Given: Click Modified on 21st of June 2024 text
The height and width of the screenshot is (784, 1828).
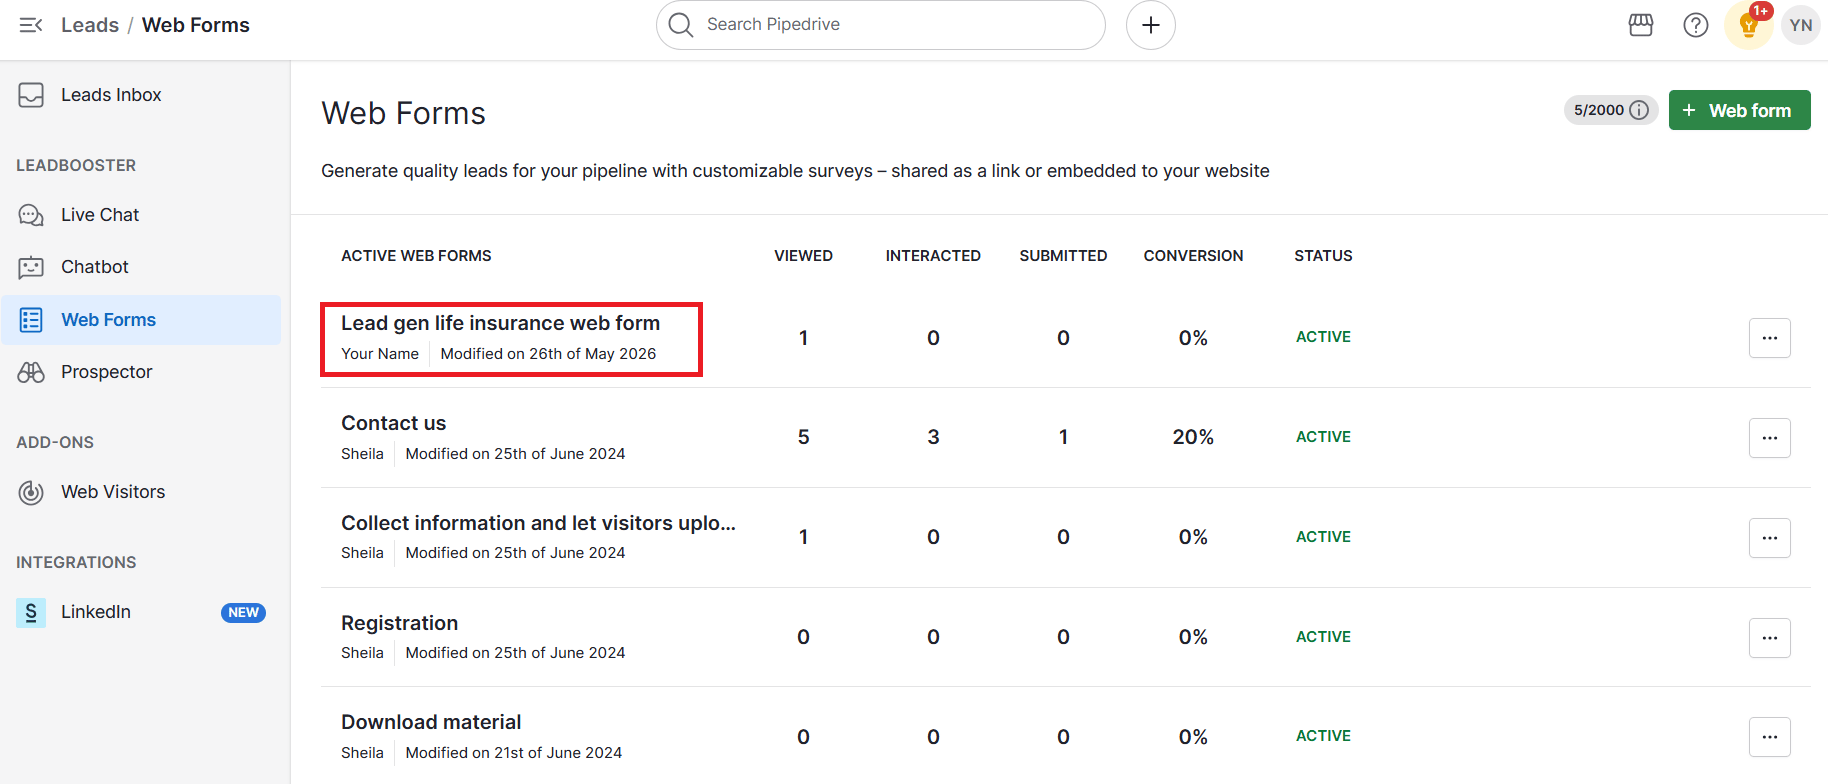Looking at the screenshot, I should coord(514,753).
